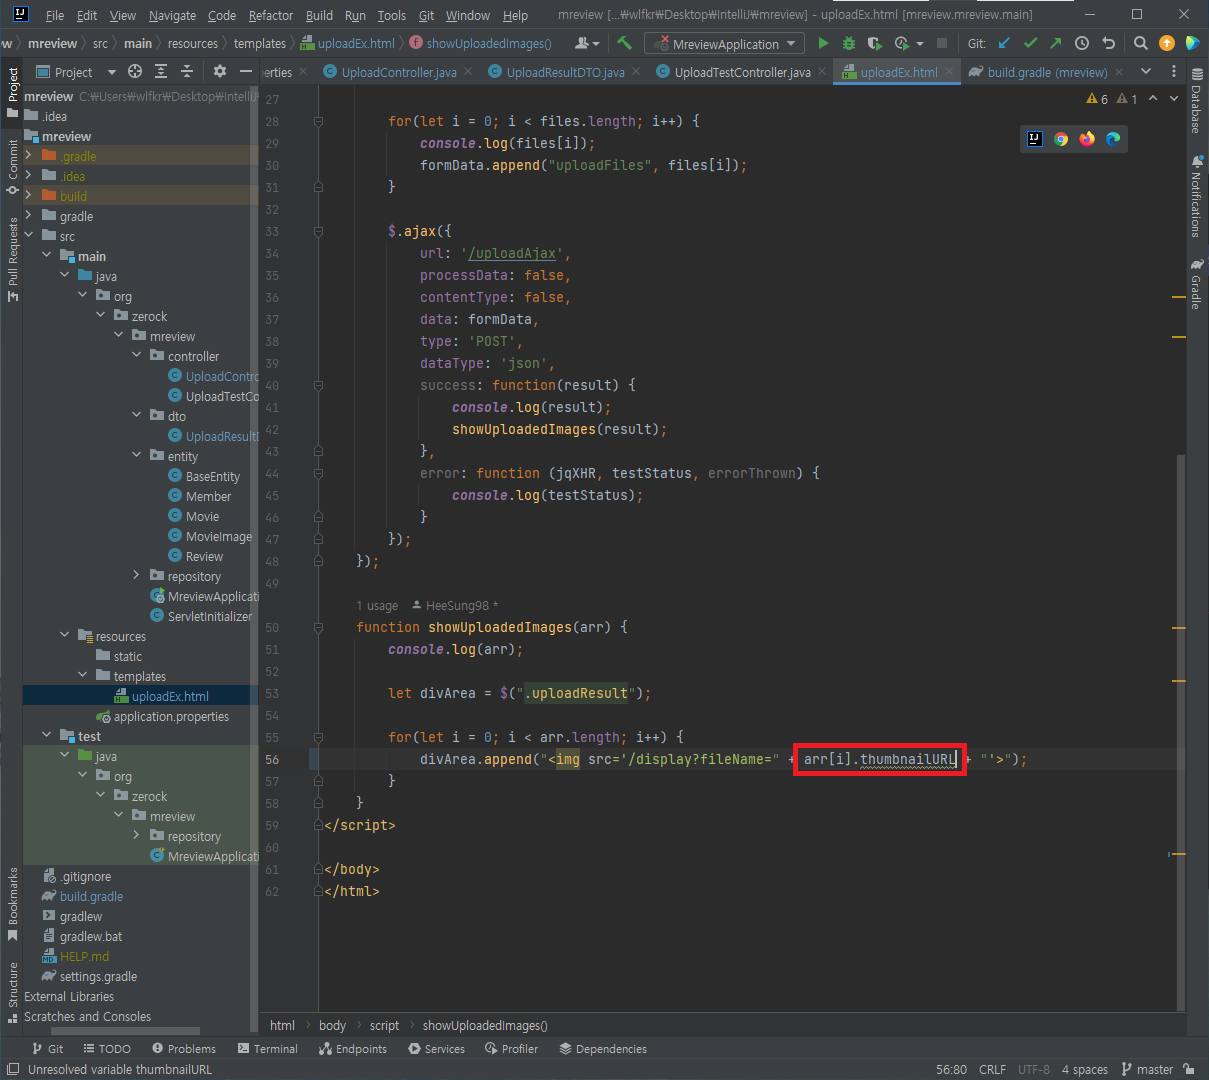Rollback changes with the undo arrow icon
1209x1080 pixels.
pyautogui.click(x=1108, y=43)
